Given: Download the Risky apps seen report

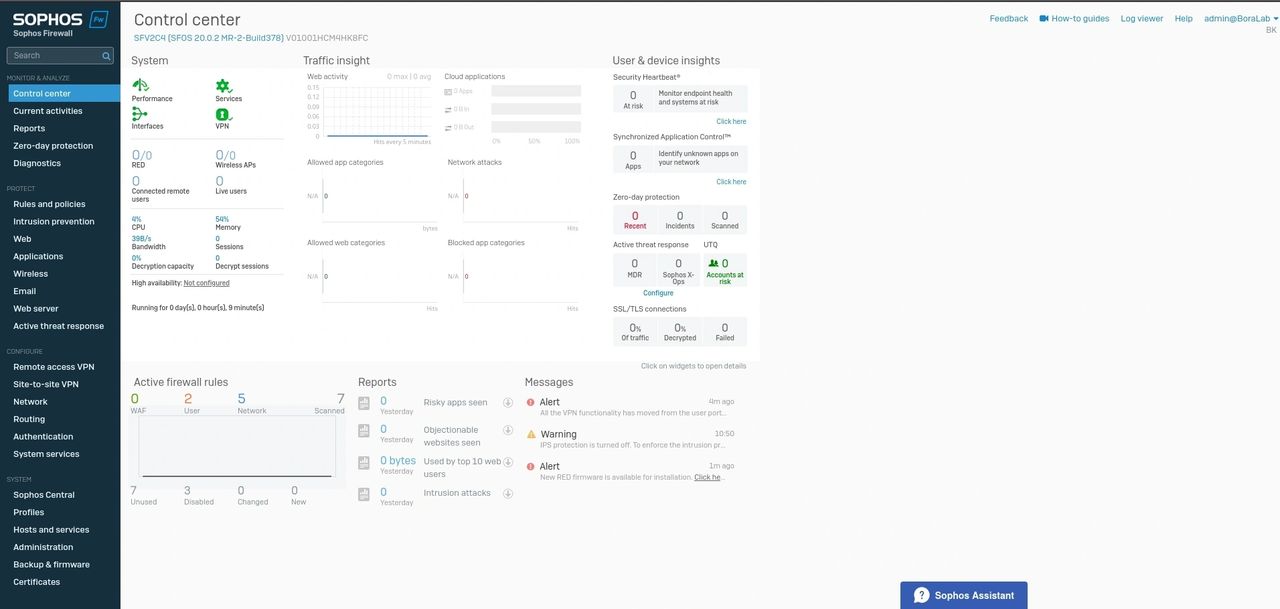Looking at the screenshot, I should click(x=508, y=403).
